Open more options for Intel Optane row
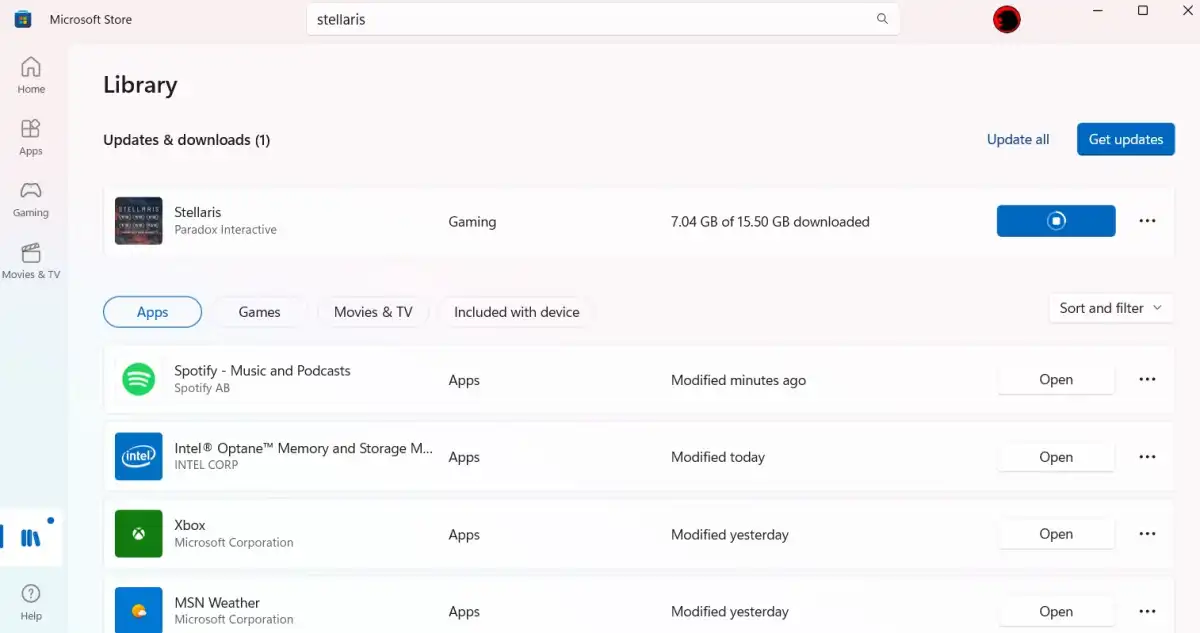The image size is (1200, 633). 1147,457
